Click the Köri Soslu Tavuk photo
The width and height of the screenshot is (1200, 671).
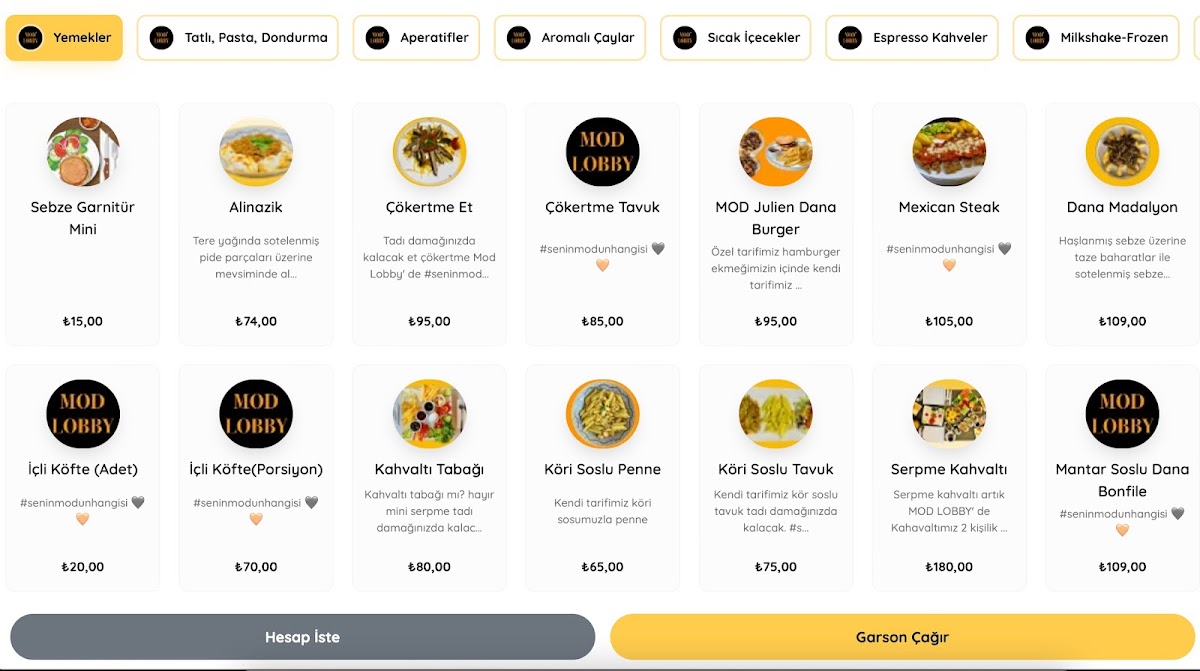(776, 414)
